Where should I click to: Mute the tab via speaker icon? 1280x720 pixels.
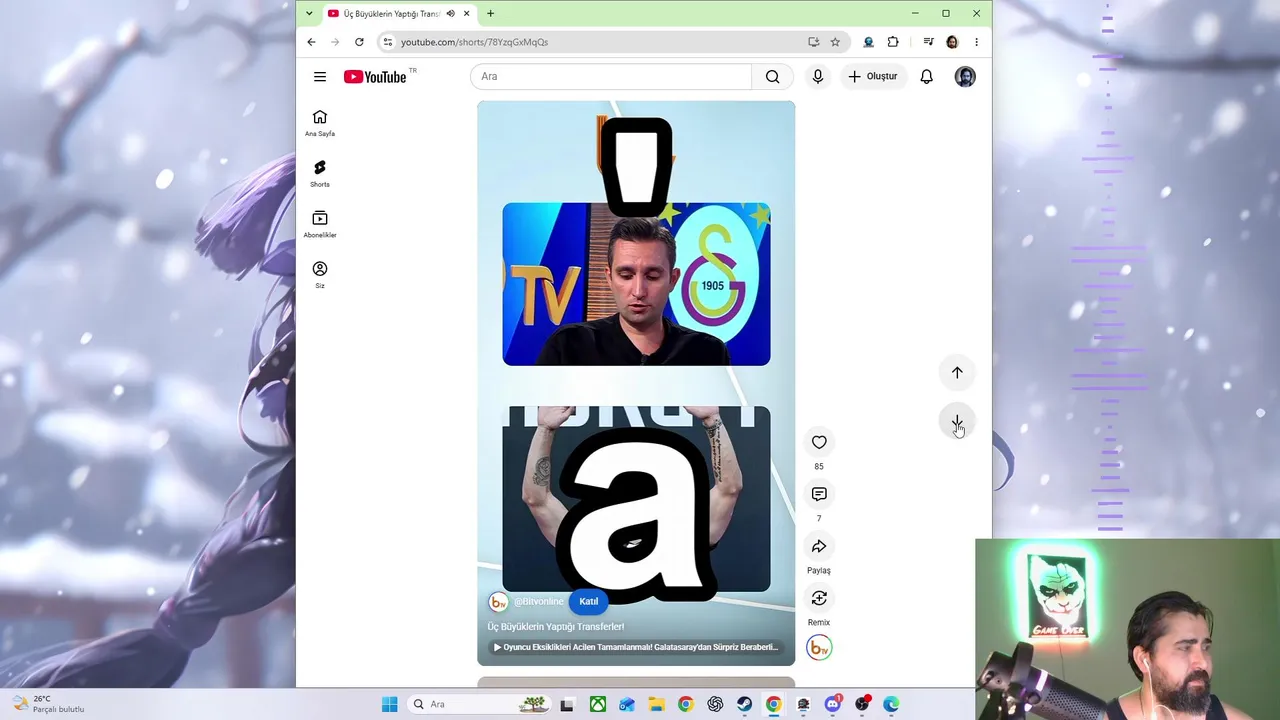[450, 14]
